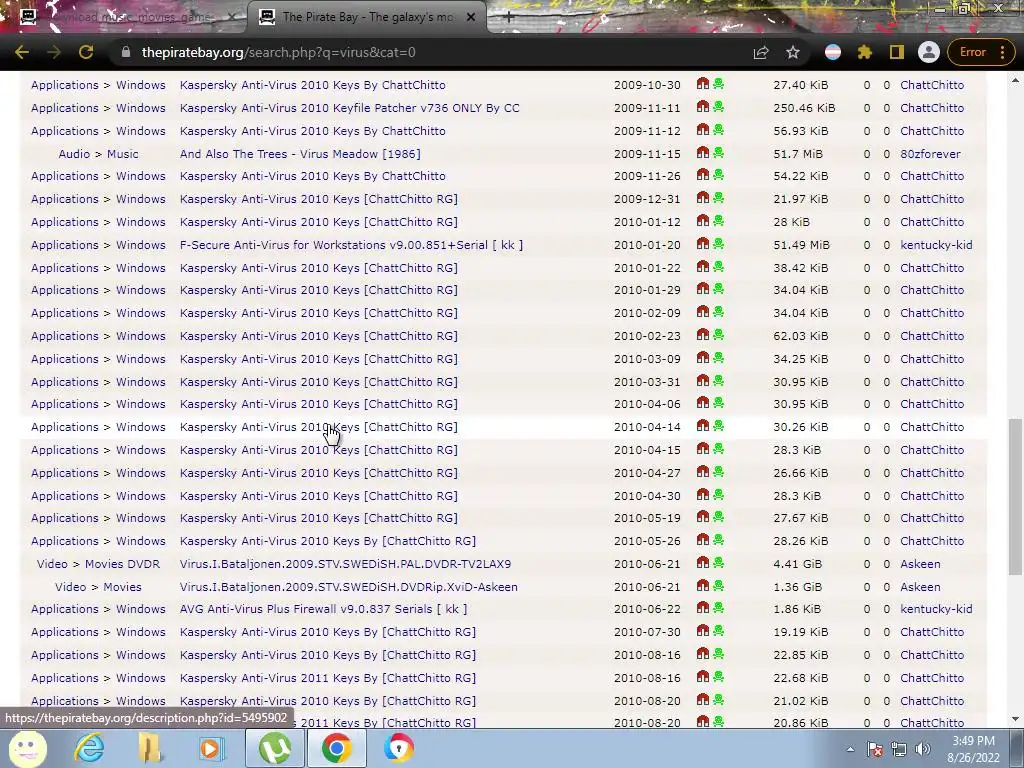Open the media player taskbar icon
1024x768 pixels.
pyautogui.click(x=210, y=748)
